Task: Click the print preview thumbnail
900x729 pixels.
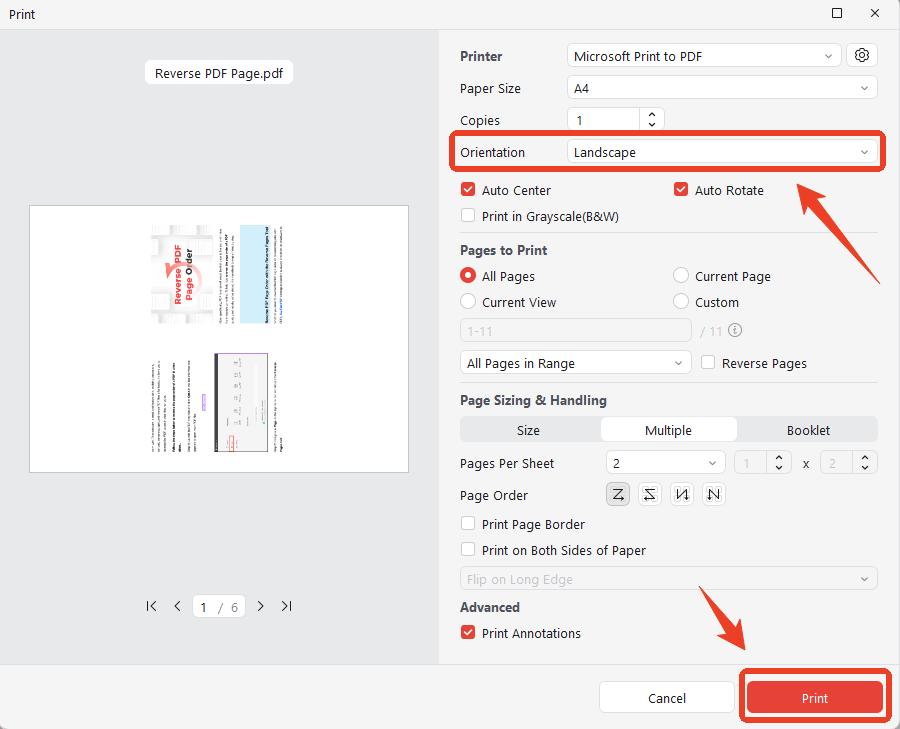Action: coord(219,339)
